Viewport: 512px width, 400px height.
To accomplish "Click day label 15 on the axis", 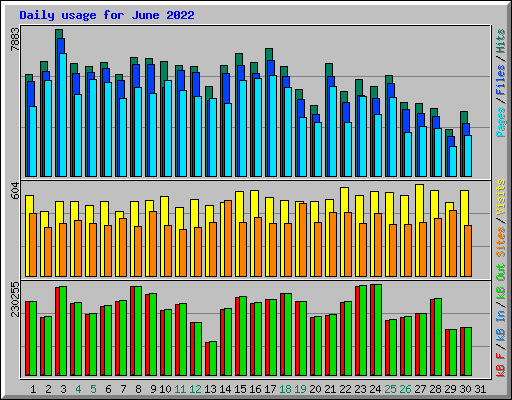I will point(240,389).
